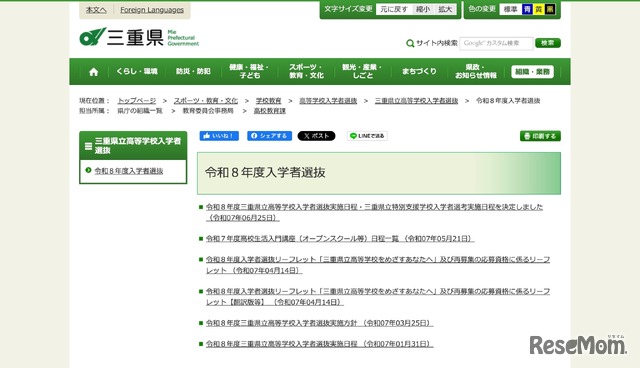Open 入学者選抜実施方針 link dated 令和07年03月25日
Screen dimensions: 640x368
[319, 323]
